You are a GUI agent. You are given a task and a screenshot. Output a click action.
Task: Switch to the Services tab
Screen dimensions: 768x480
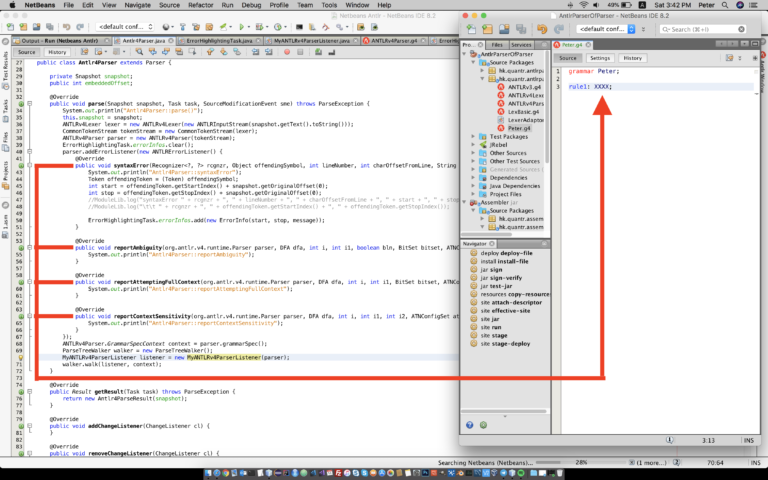521,45
